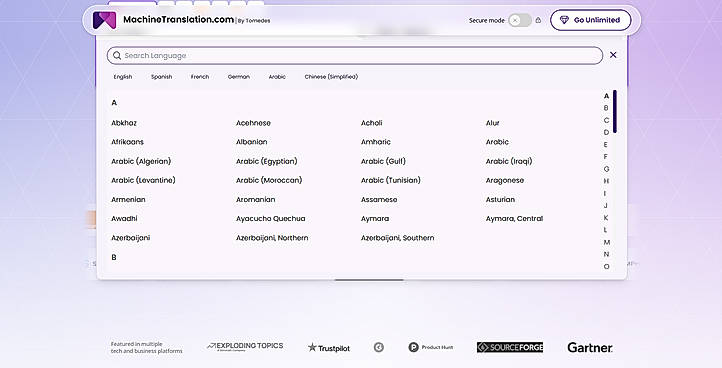This screenshot has width=722, height=368.
Task: Jump to letter E in alphabet index
Action: coord(606,145)
